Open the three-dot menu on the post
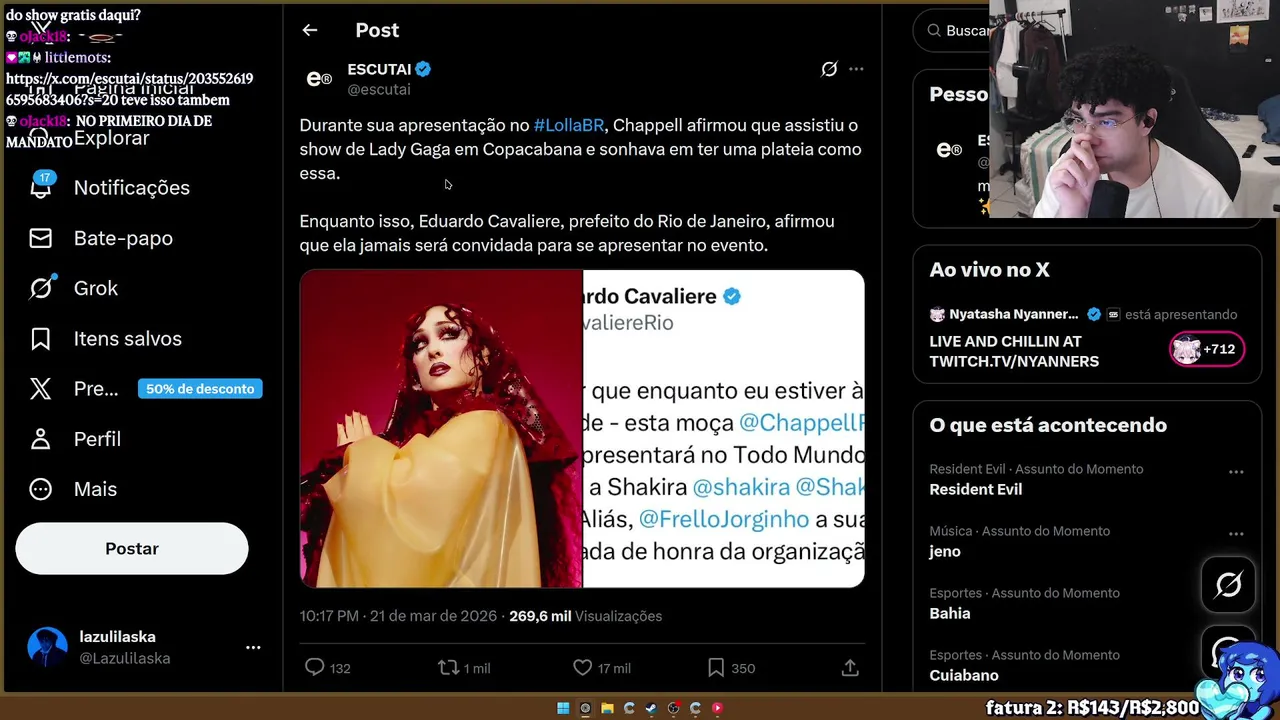This screenshot has width=1280, height=720. coord(856,69)
